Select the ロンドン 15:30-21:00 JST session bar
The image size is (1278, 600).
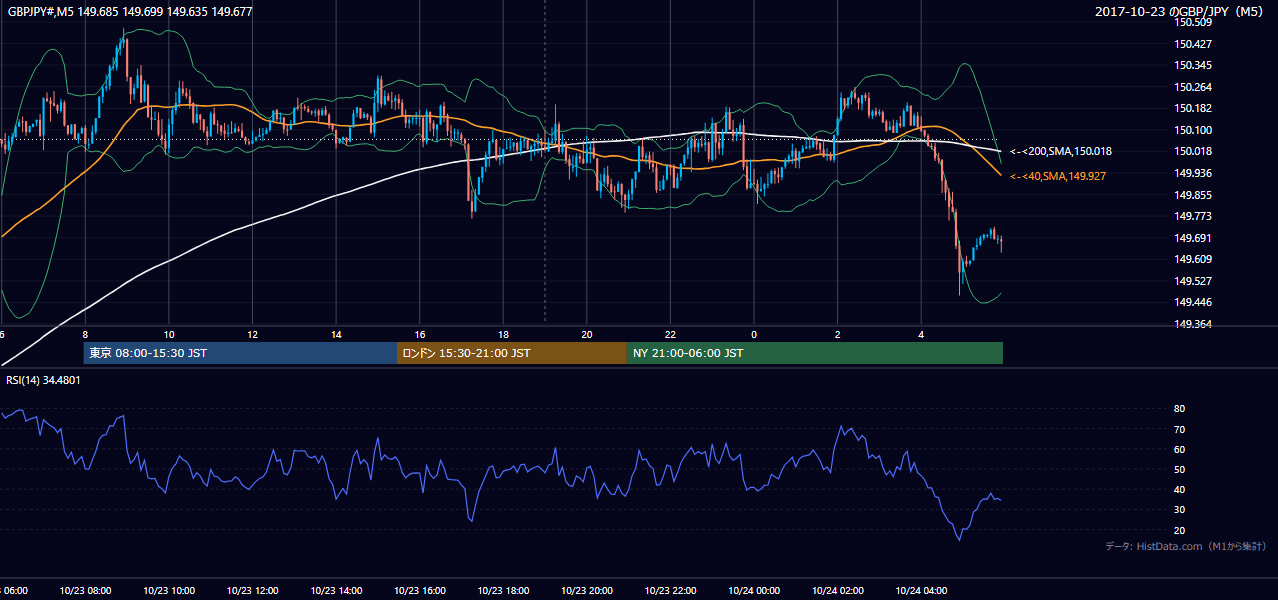tap(512, 353)
